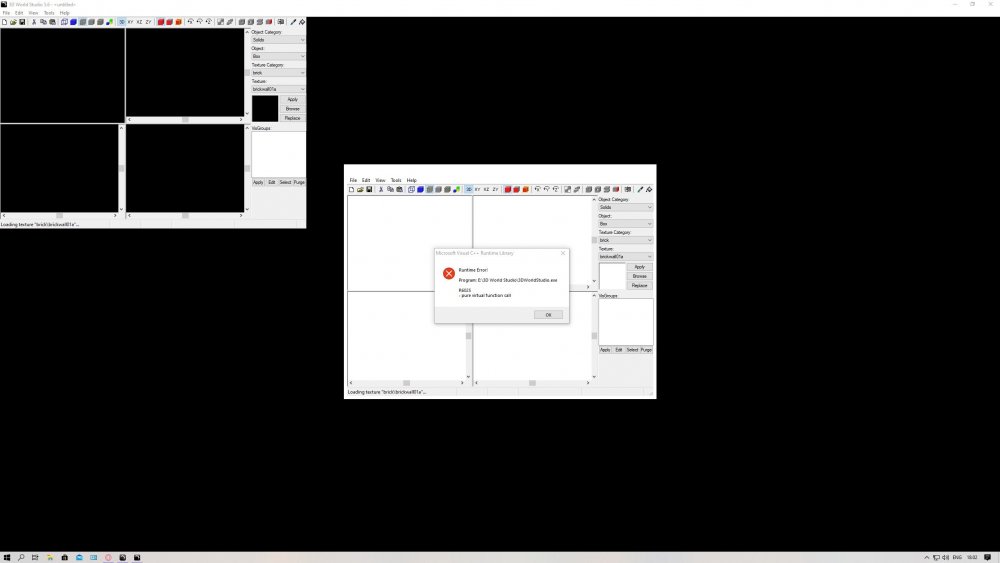Select blue cube icon in window behind error dialog
The image size is (1000, 563).
(420, 189)
